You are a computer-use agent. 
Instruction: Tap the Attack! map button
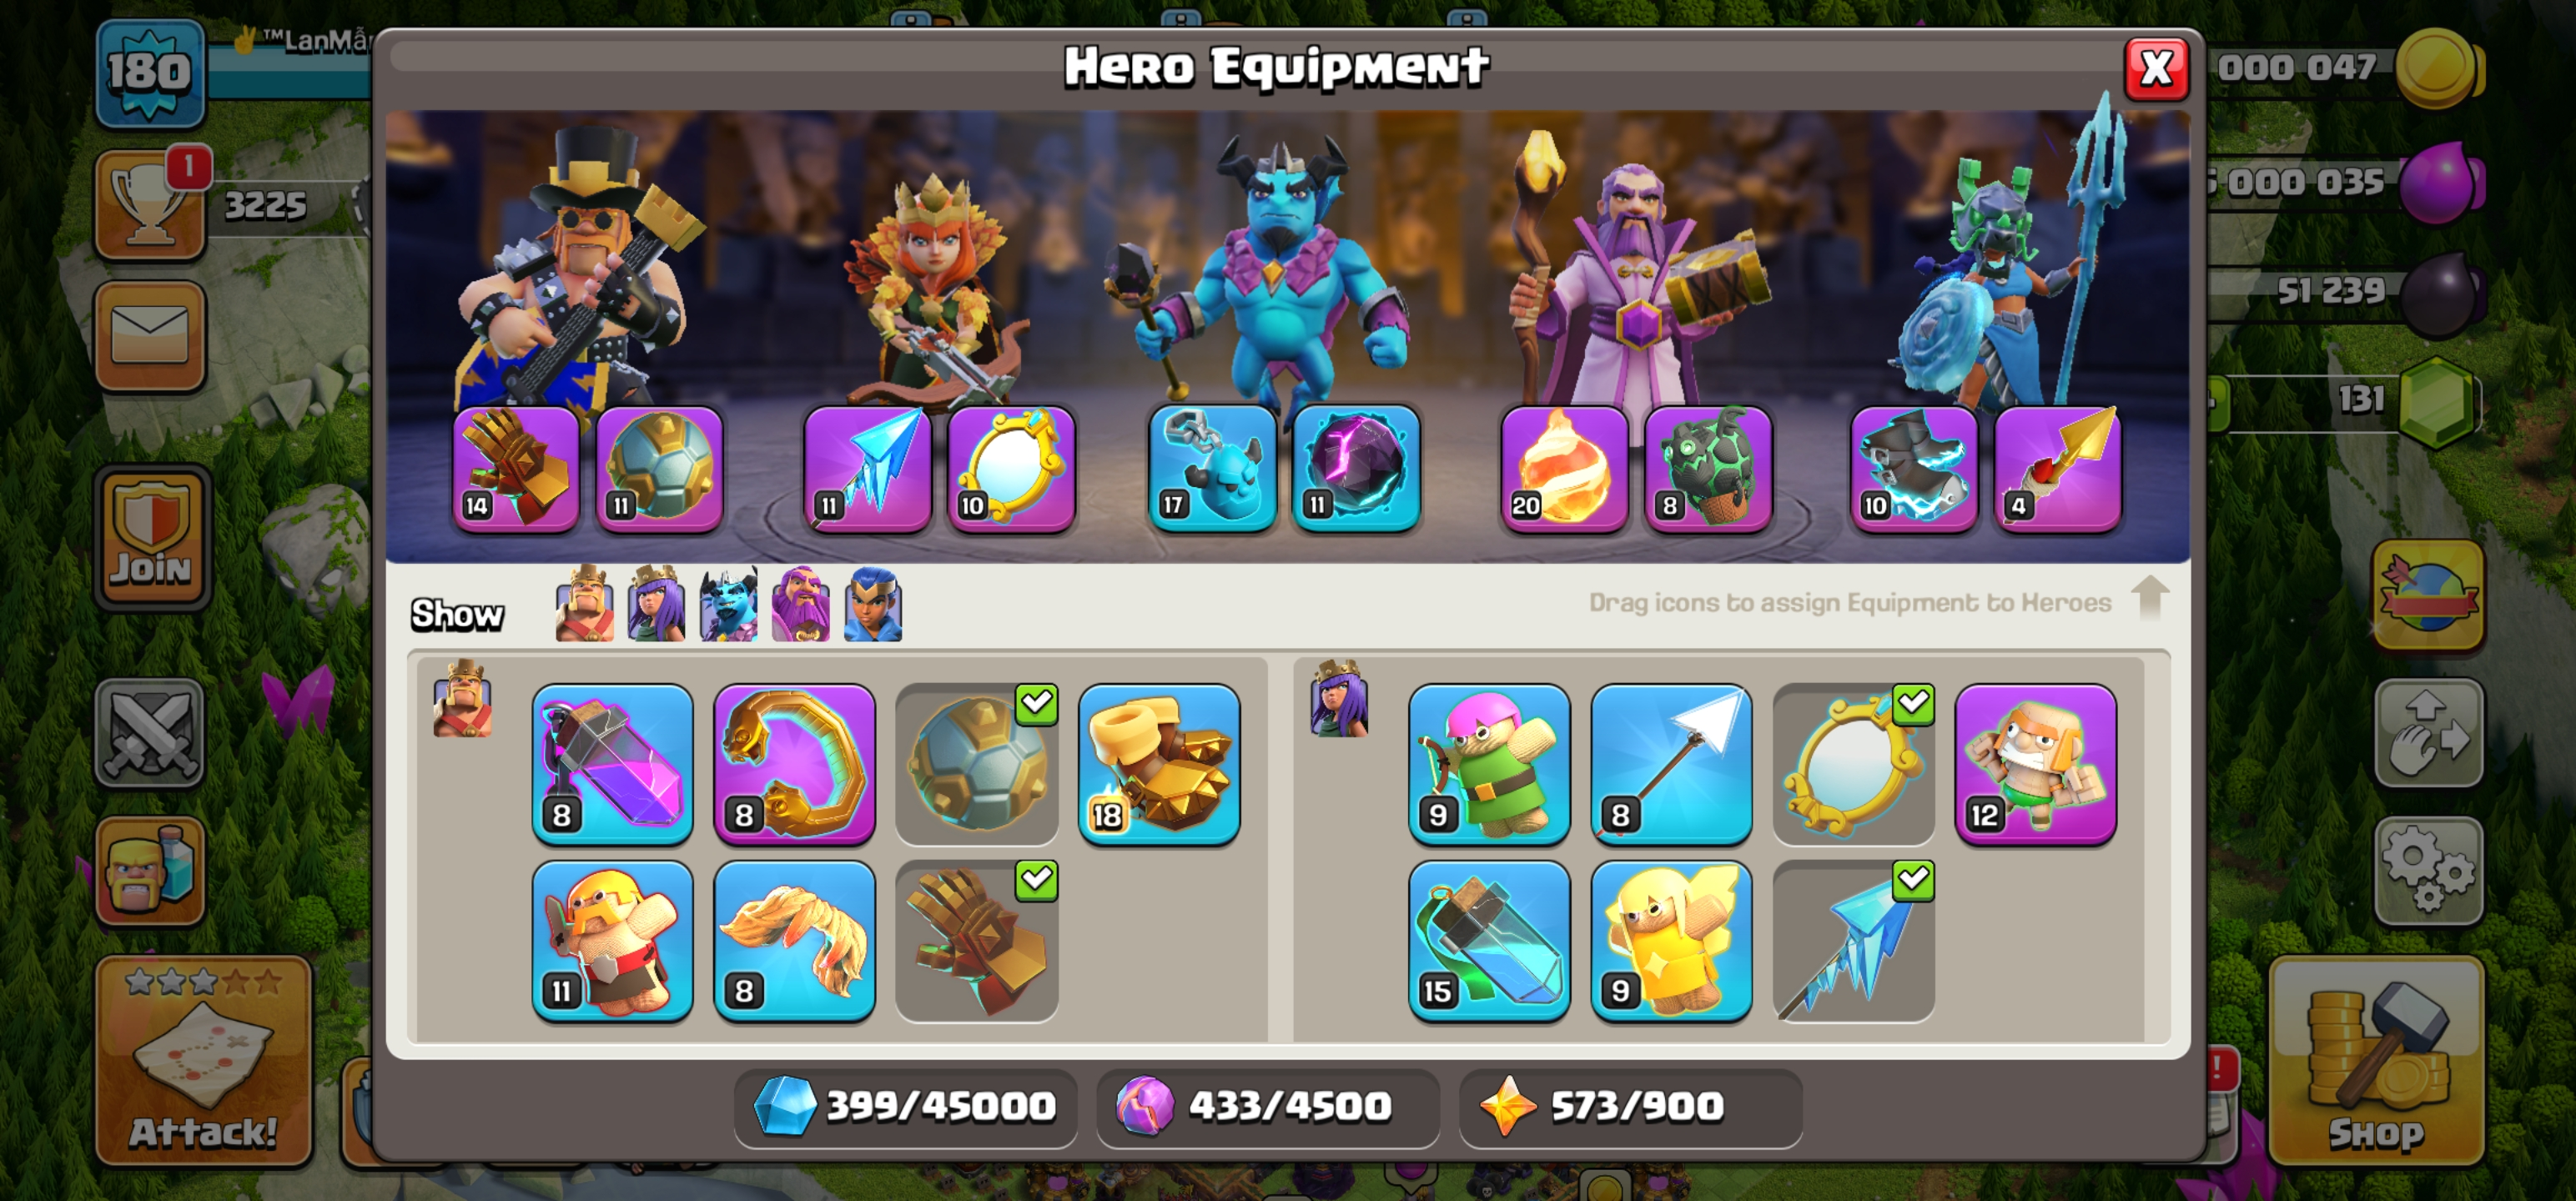click(x=204, y=1062)
